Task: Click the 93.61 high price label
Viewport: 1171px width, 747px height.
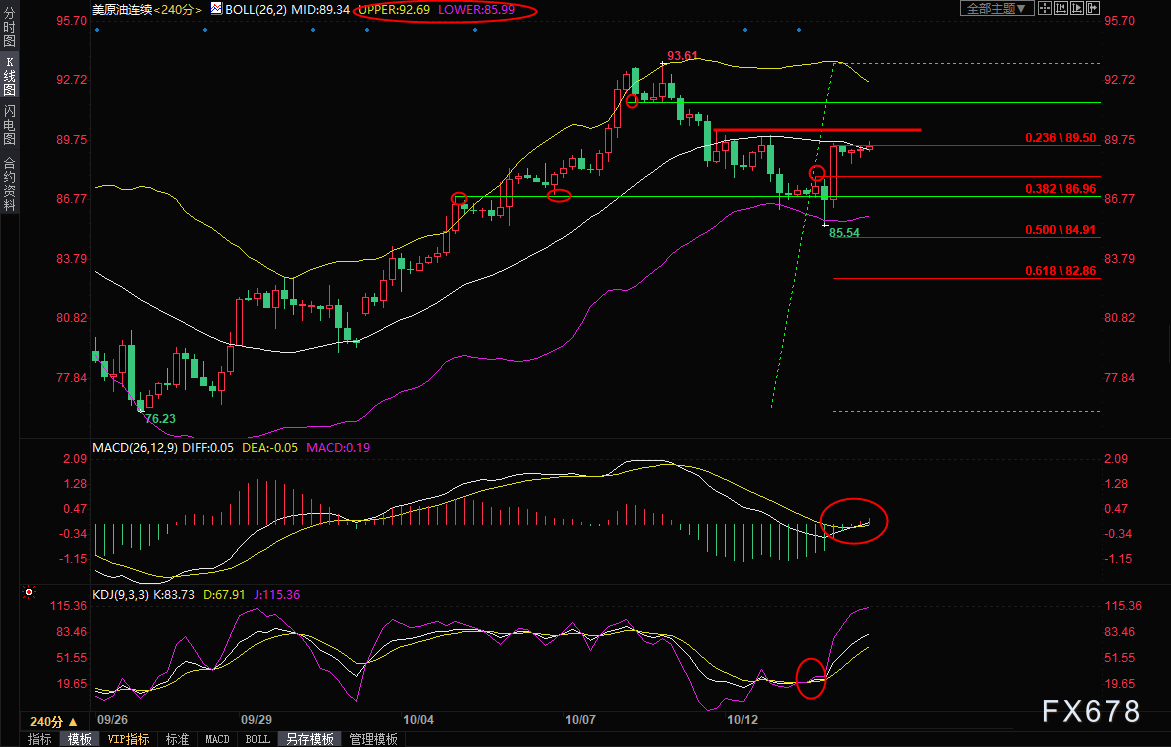Action: click(683, 56)
